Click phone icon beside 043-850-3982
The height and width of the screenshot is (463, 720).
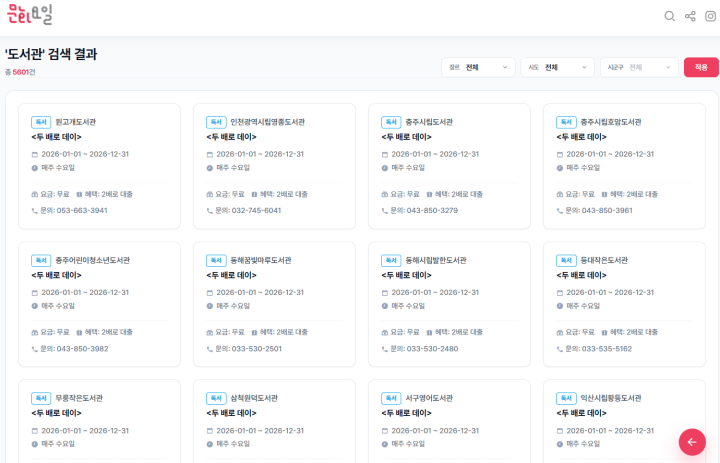(x=34, y=349)
